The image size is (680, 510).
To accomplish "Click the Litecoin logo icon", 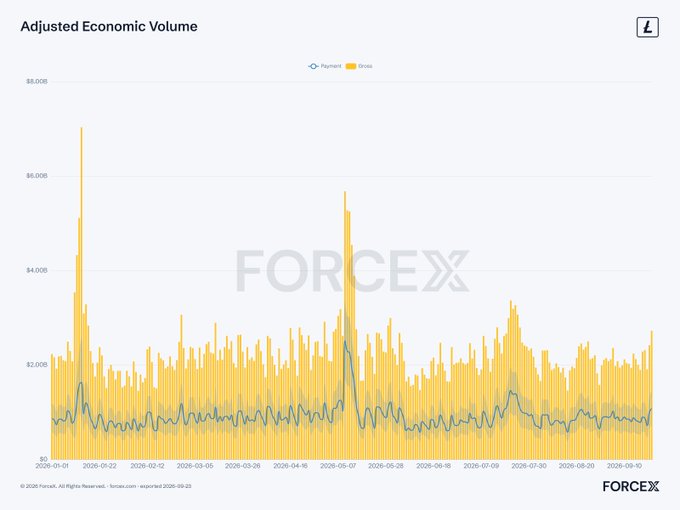I will coord(647,27).
